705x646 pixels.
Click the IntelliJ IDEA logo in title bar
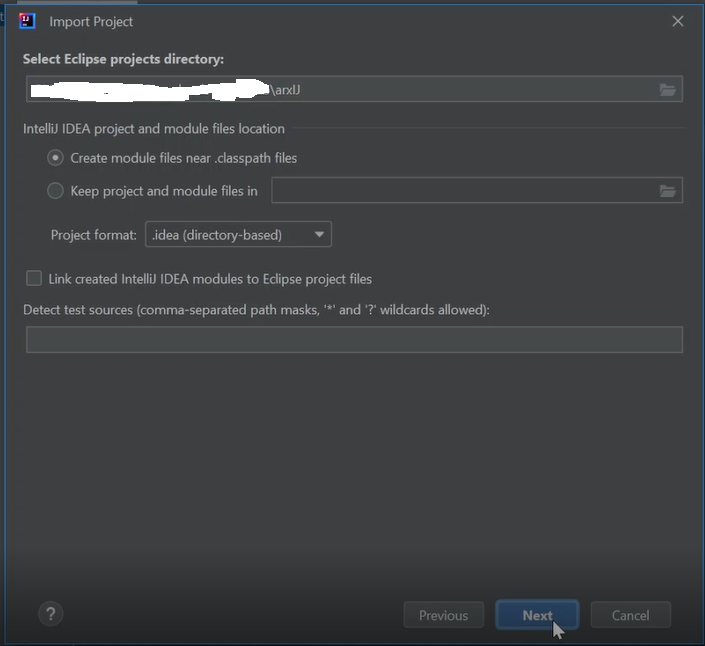27,21
